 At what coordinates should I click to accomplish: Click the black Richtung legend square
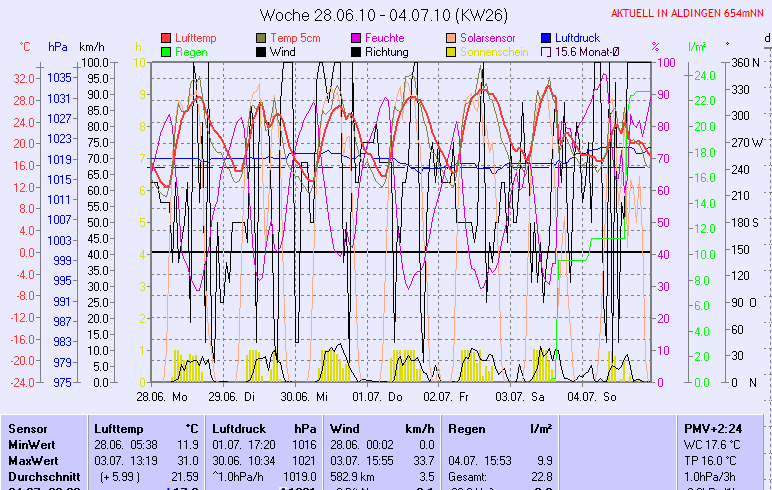point(357,52)
